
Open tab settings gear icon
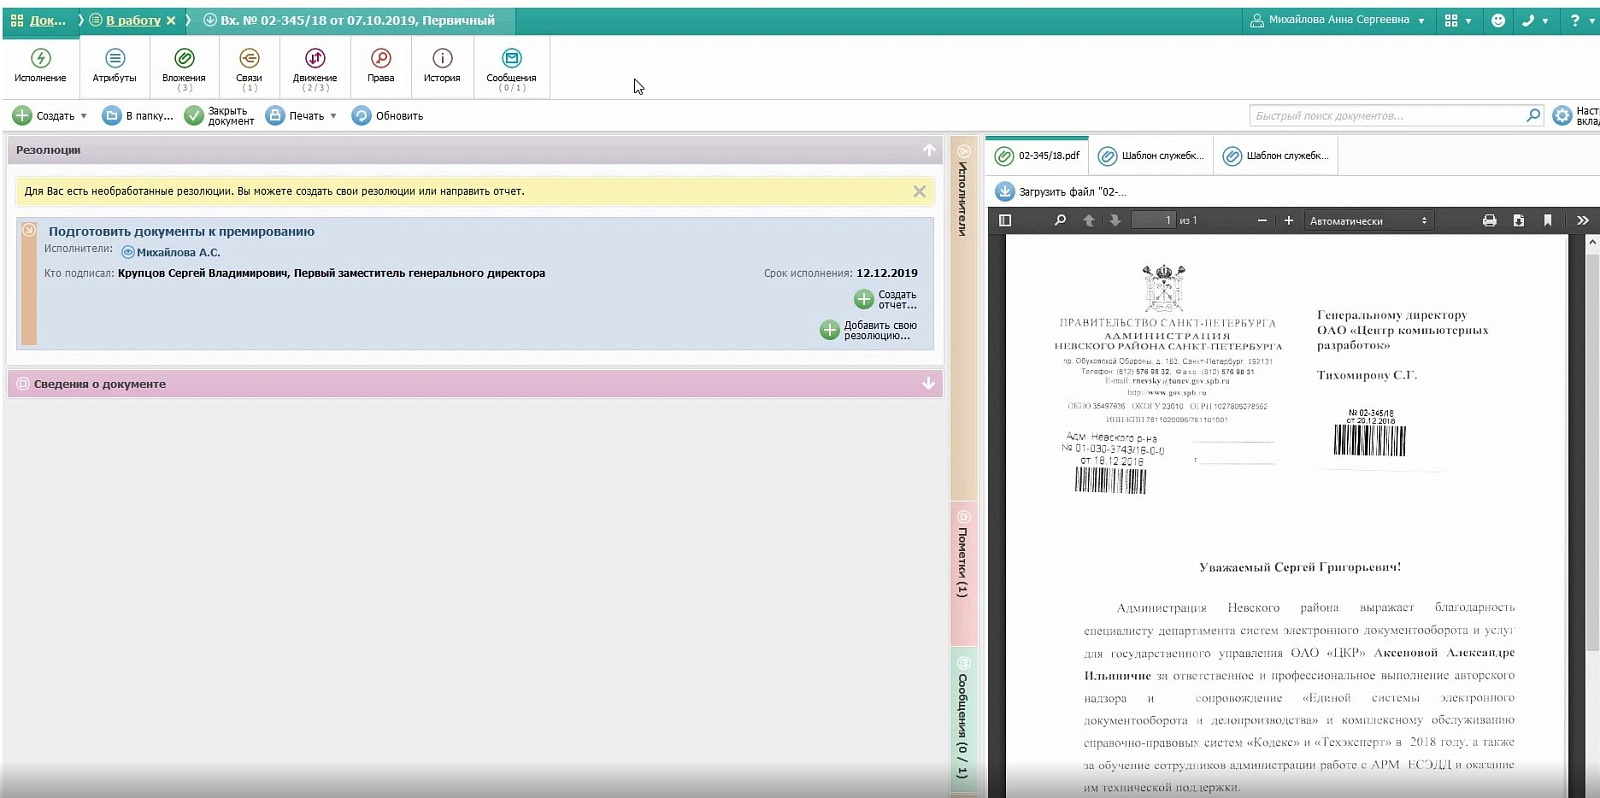[1562, 116]
